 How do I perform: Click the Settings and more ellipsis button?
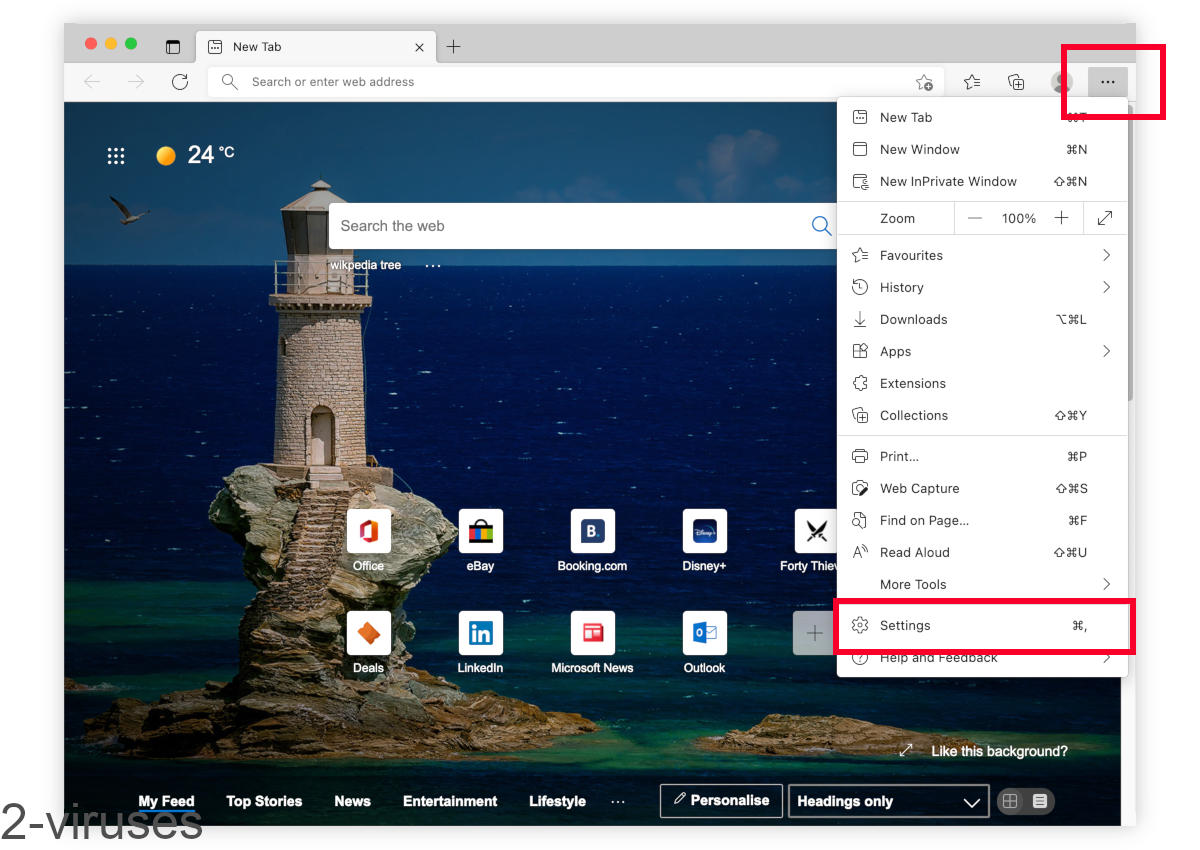coord(1107,82)
